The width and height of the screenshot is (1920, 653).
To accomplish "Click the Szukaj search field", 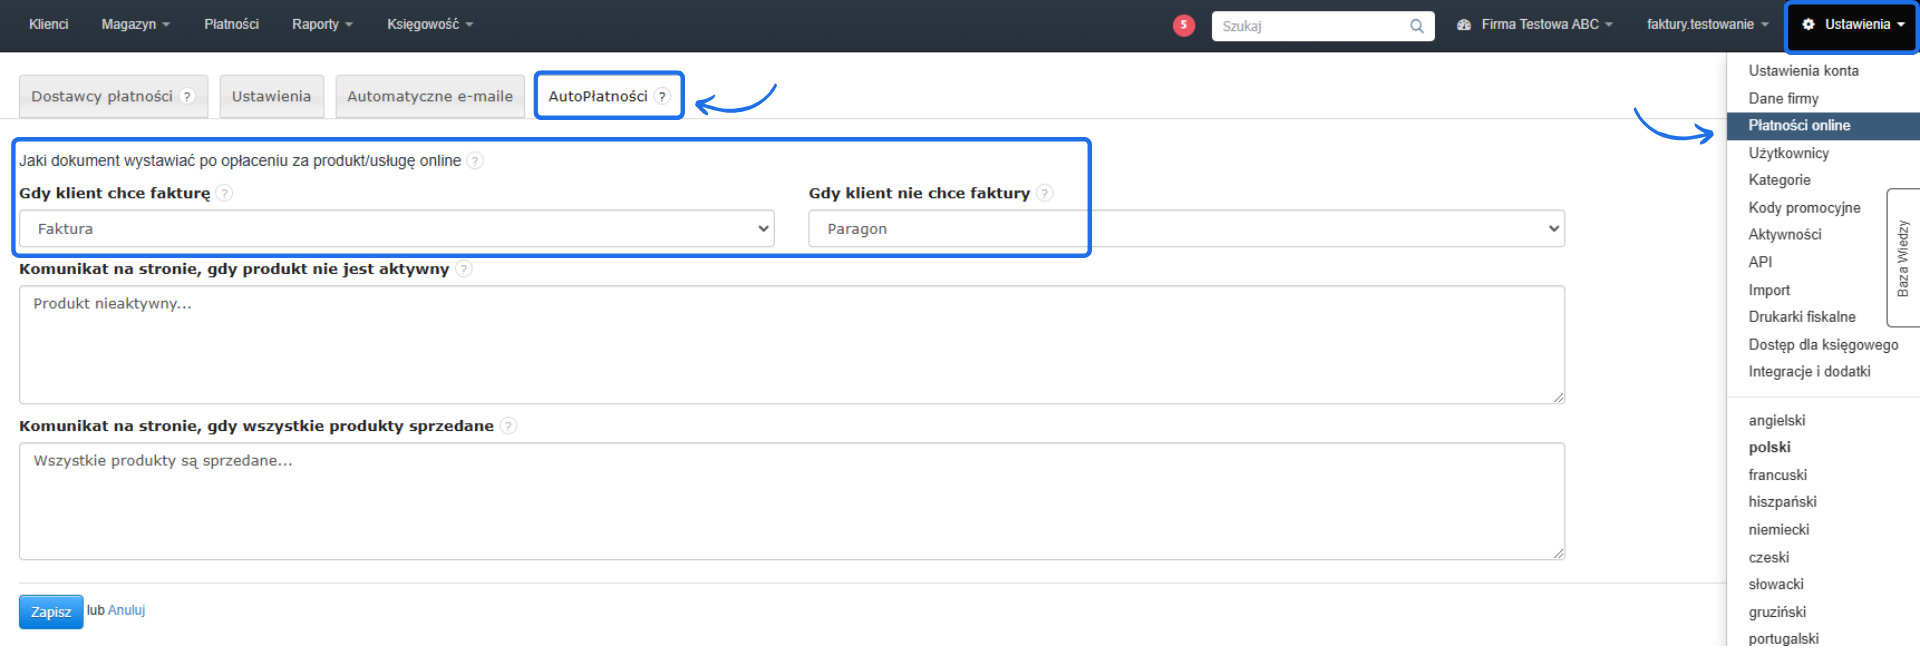I will pyautogui.click(x=1310, y=26).
